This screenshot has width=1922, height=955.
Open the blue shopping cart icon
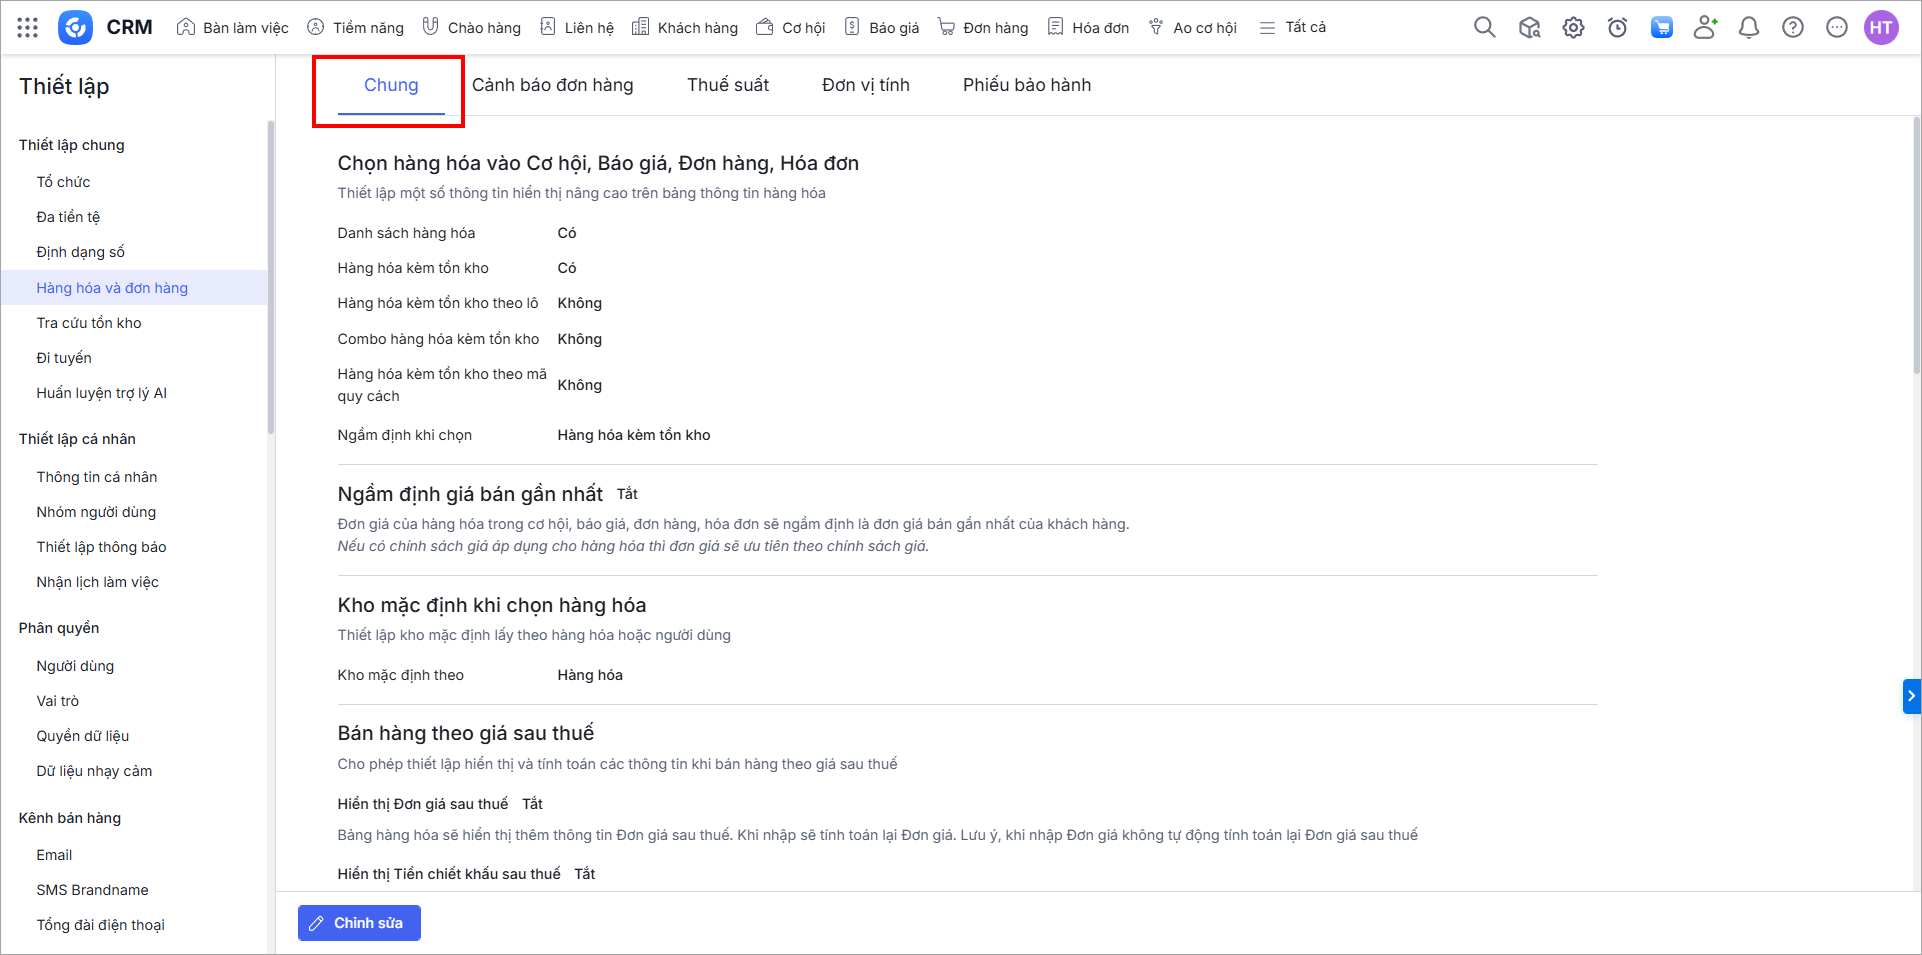1661,27
